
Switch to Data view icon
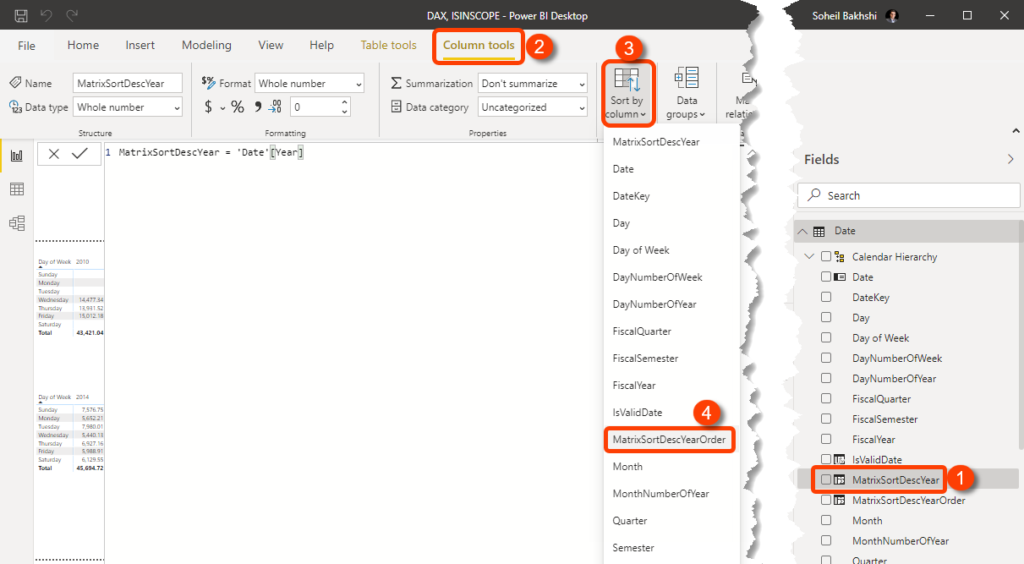(x=17, y=189)
